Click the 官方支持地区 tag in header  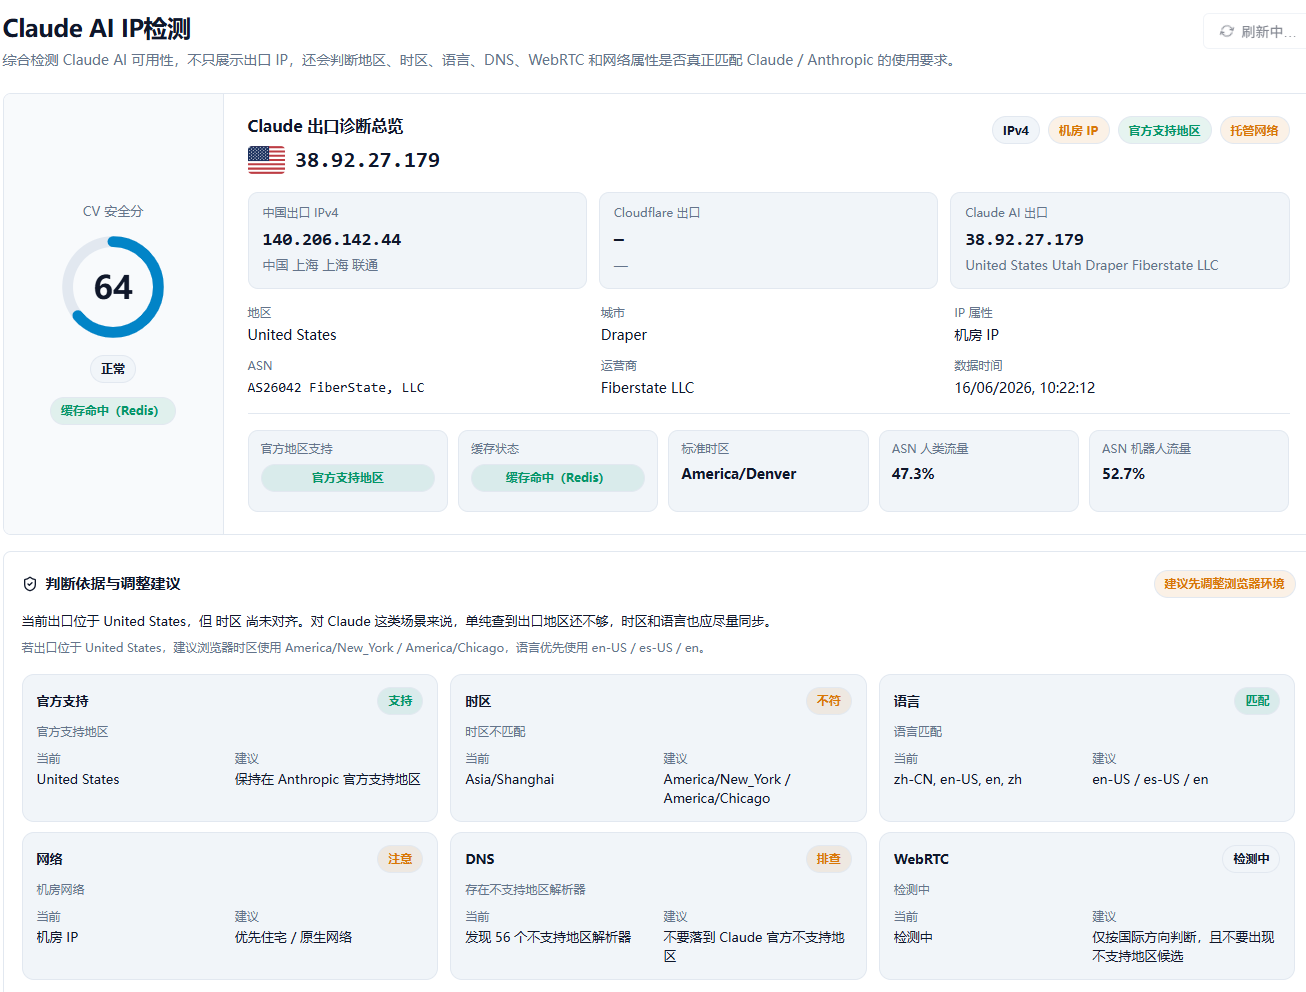coord(1164,131)
